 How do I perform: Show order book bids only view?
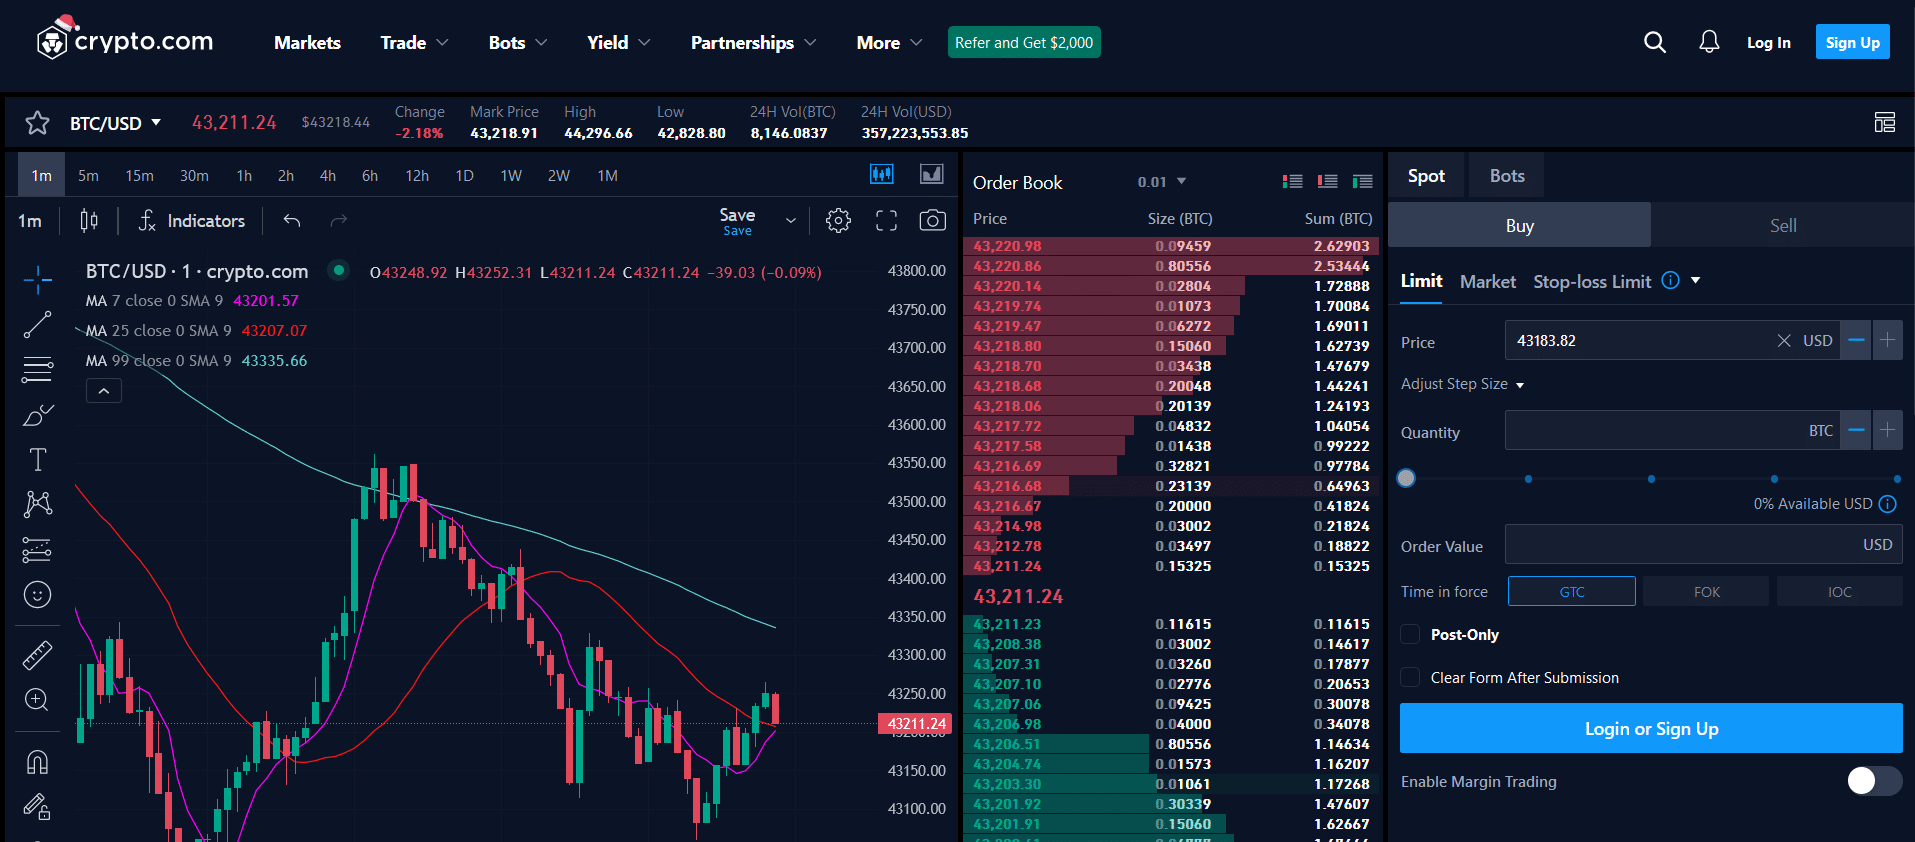point(1362,181)
